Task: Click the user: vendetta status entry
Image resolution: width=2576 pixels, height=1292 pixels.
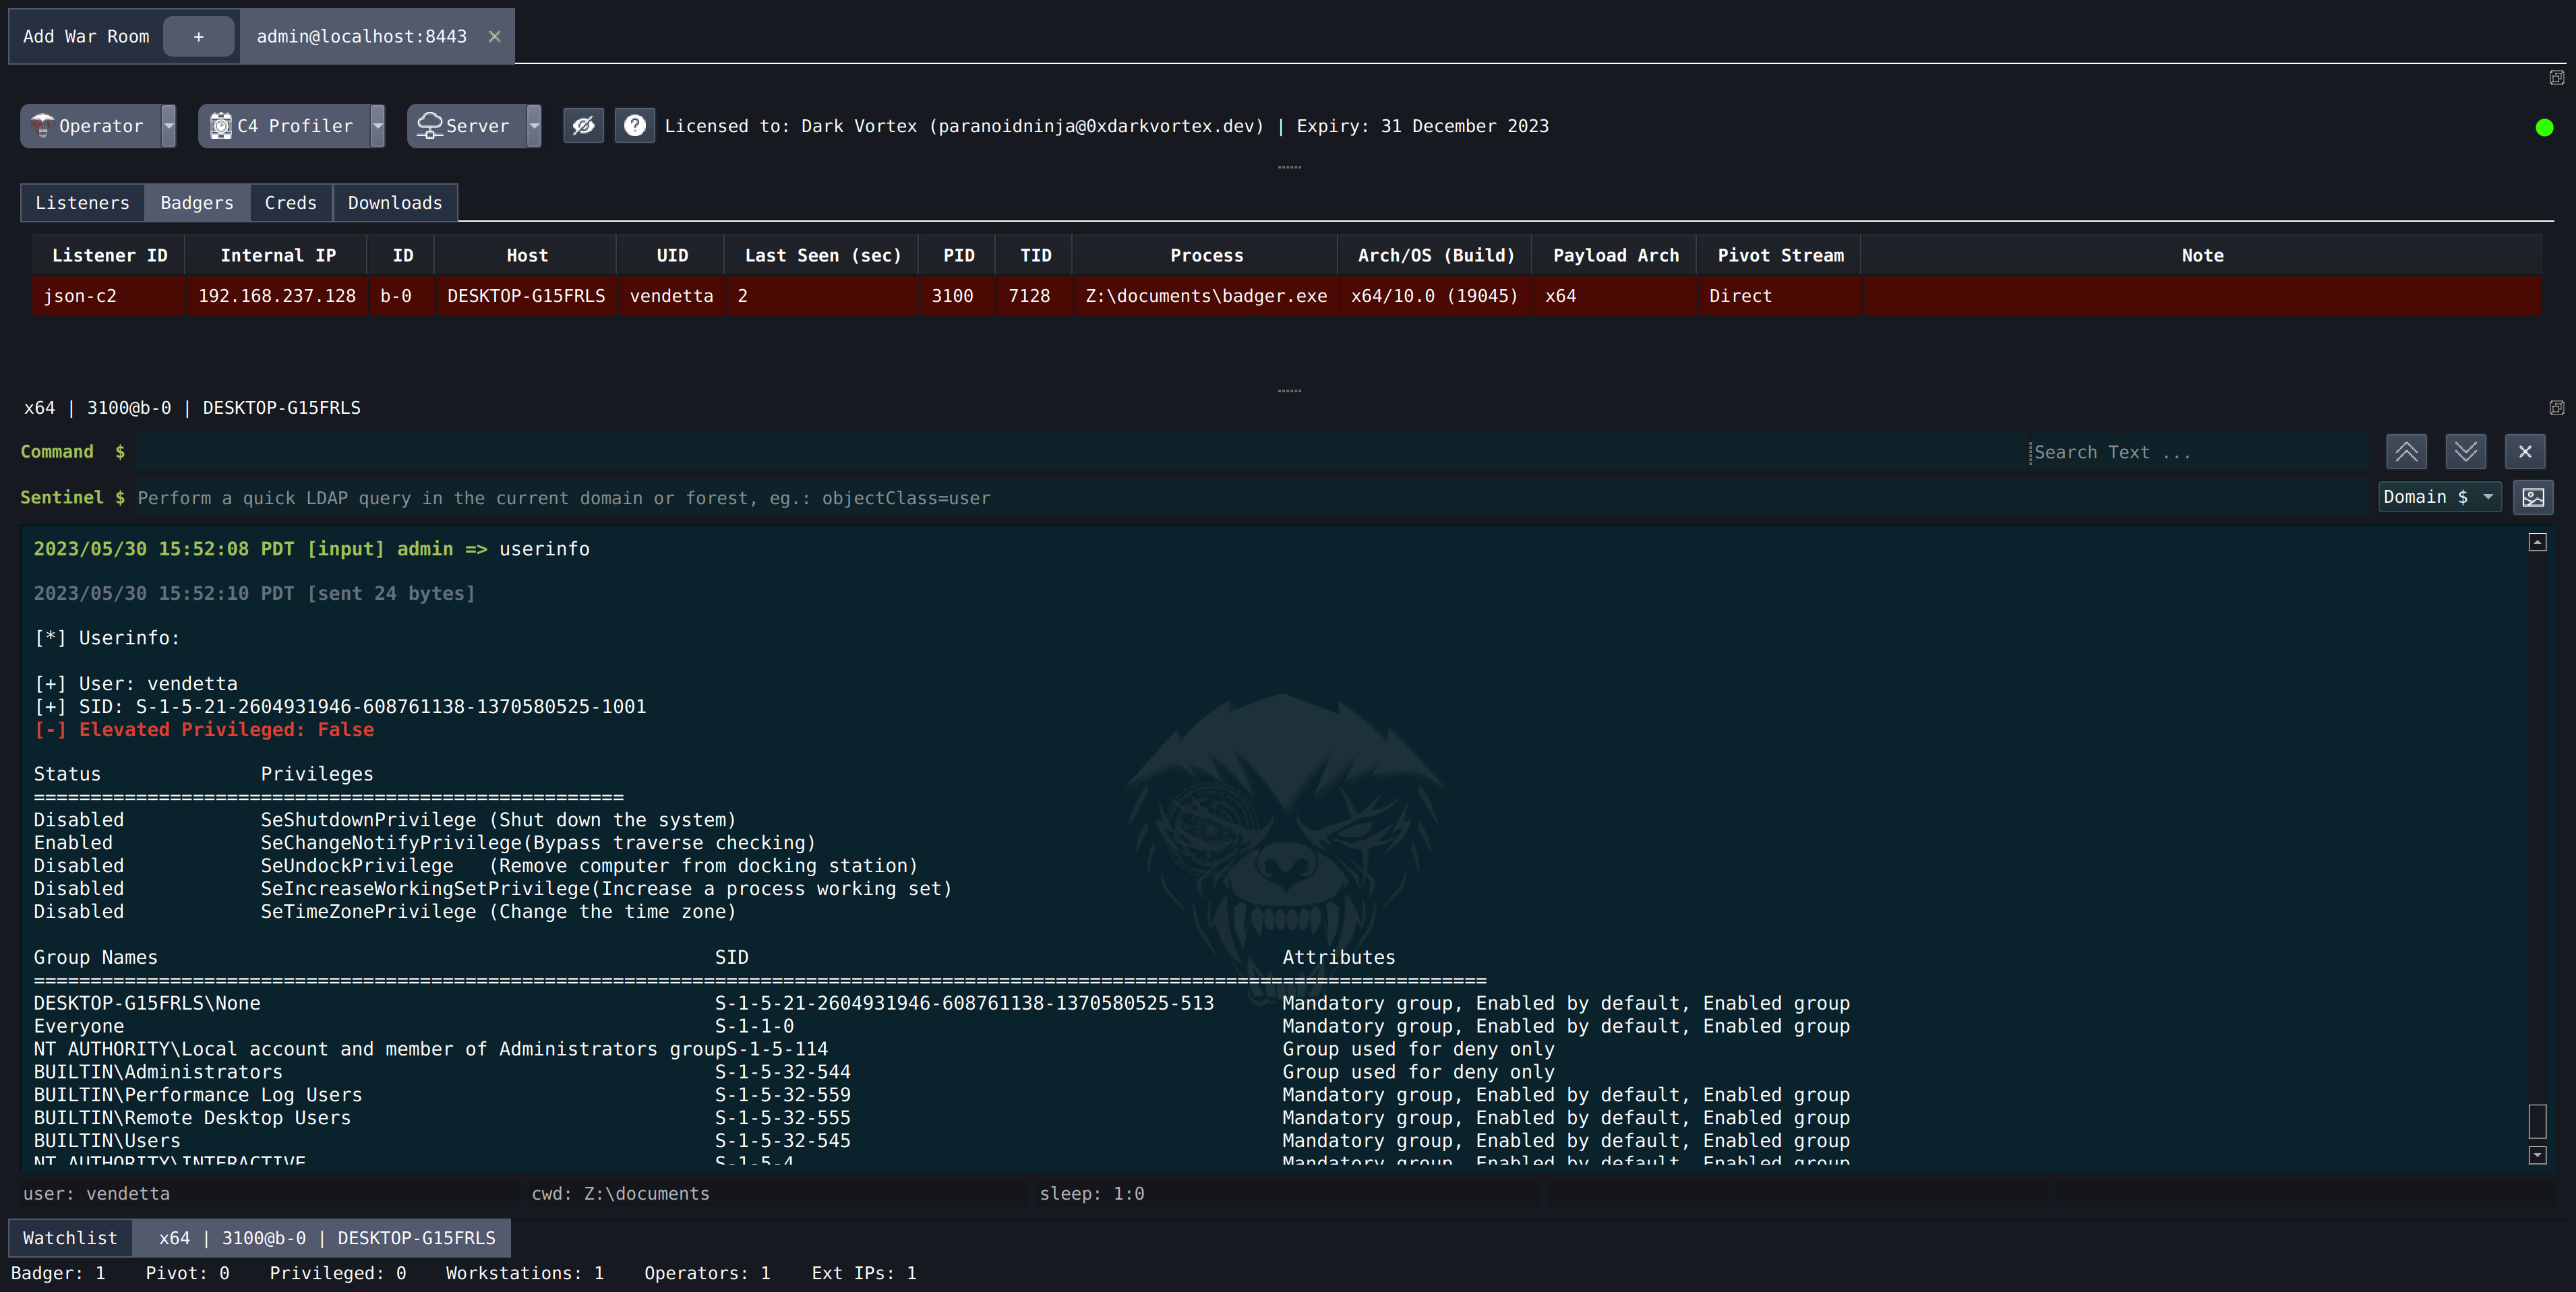Action: click(x=96, y=1194)
